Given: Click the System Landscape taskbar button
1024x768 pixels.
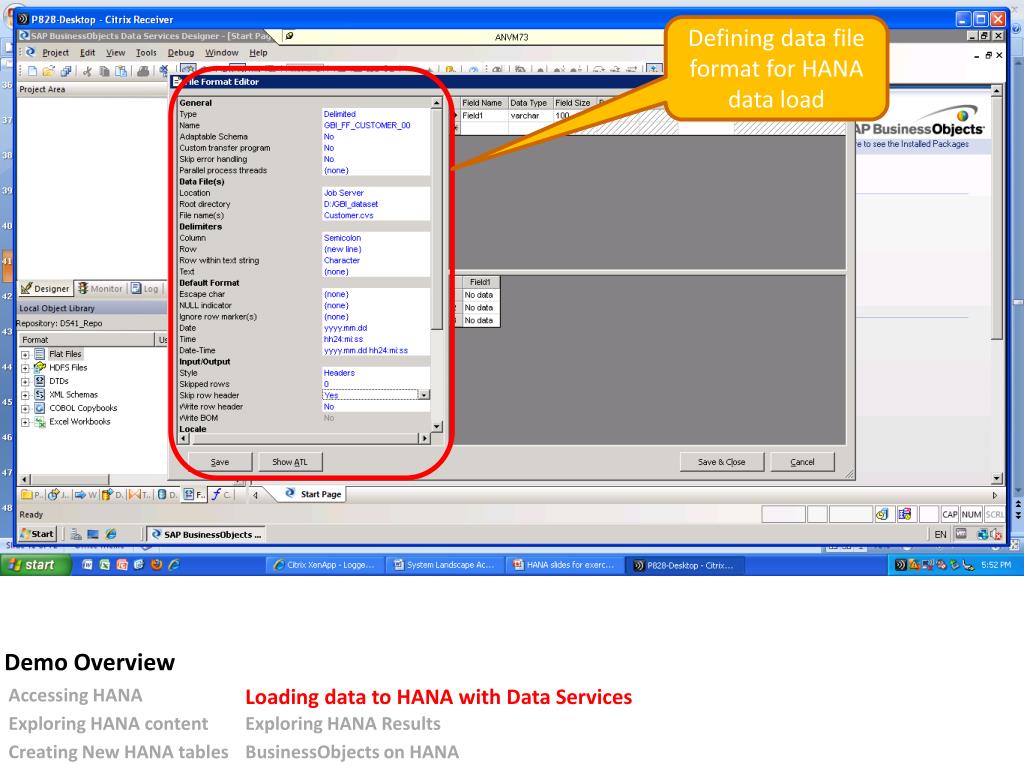Looking at the screenshot, I should tap(445, 565).
